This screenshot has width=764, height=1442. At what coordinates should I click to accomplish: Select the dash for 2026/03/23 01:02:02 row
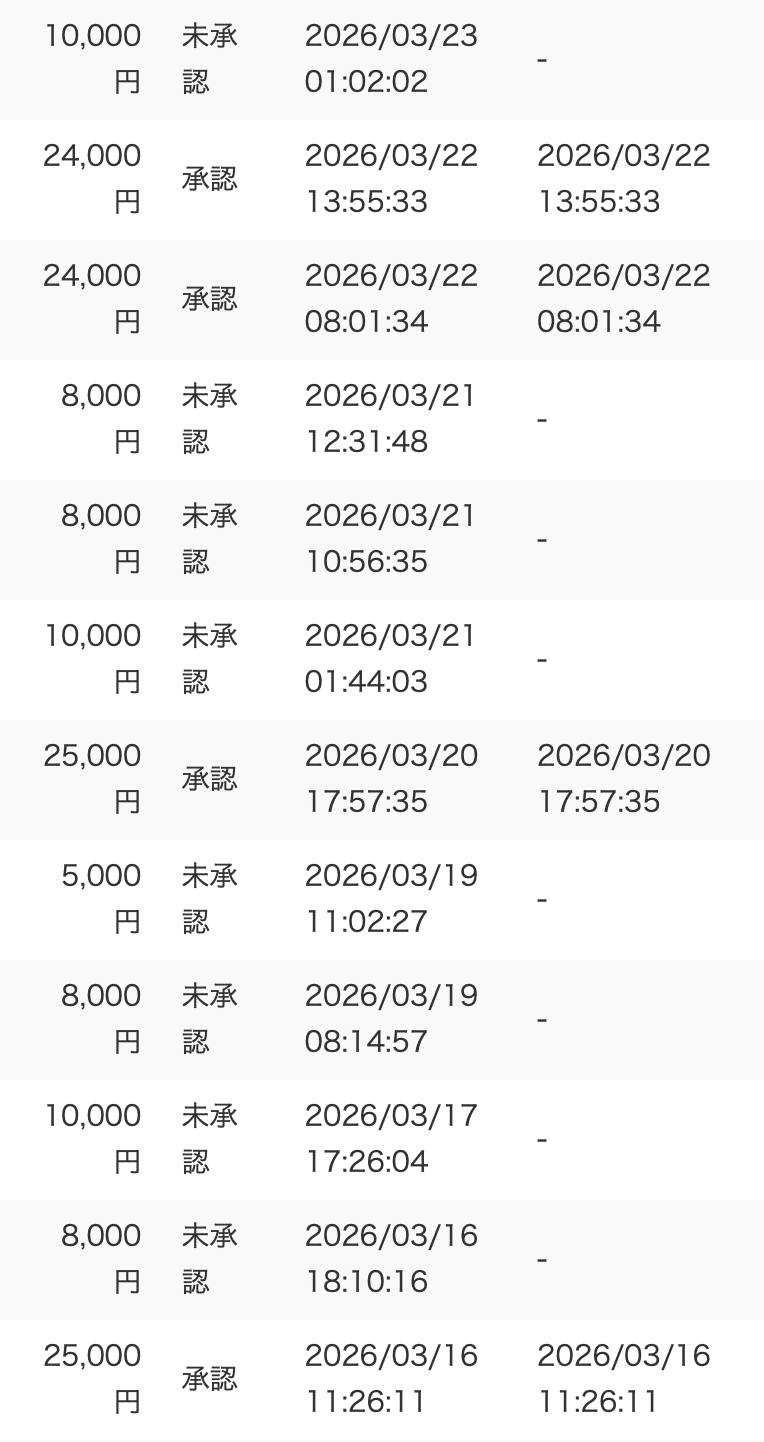point(542,60)
